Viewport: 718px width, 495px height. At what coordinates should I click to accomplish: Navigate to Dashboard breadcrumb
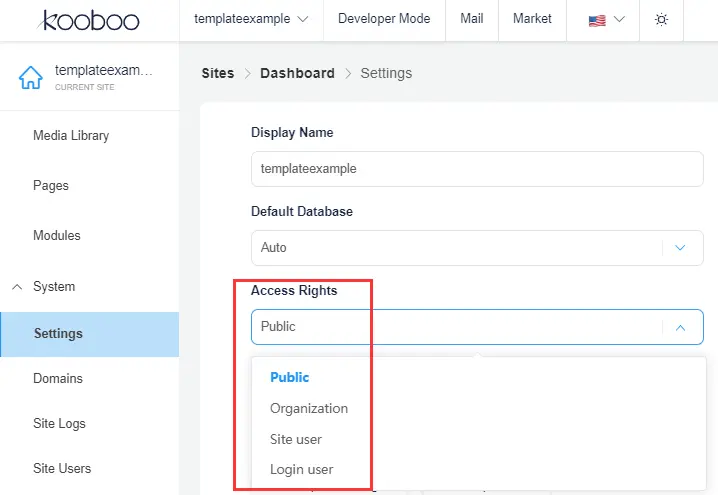point(297,73)
